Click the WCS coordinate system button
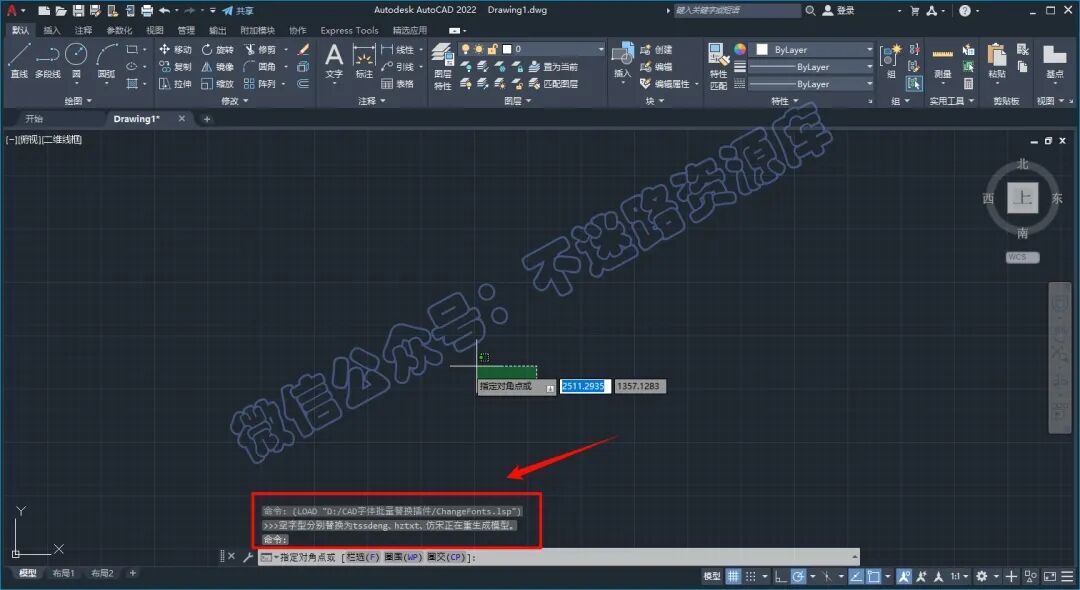Image resolution: width=1080 pixels, height=590 pixels. pos(1023,257)
